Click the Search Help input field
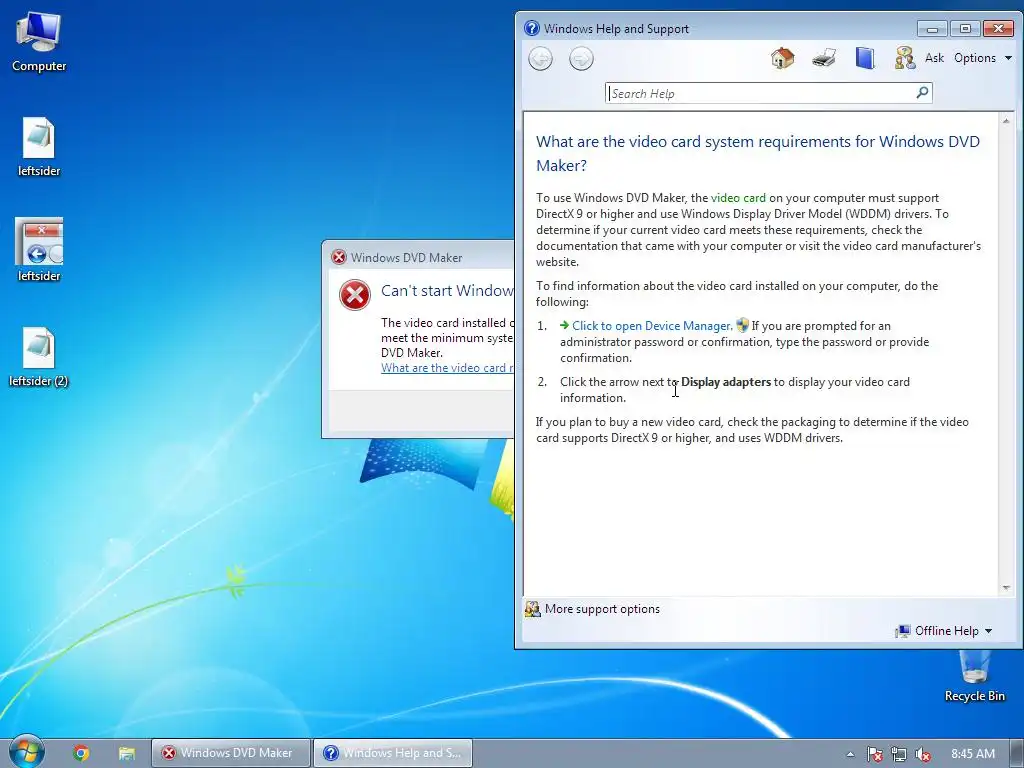This screenshot has width=1024, height=768. [760, 93]
